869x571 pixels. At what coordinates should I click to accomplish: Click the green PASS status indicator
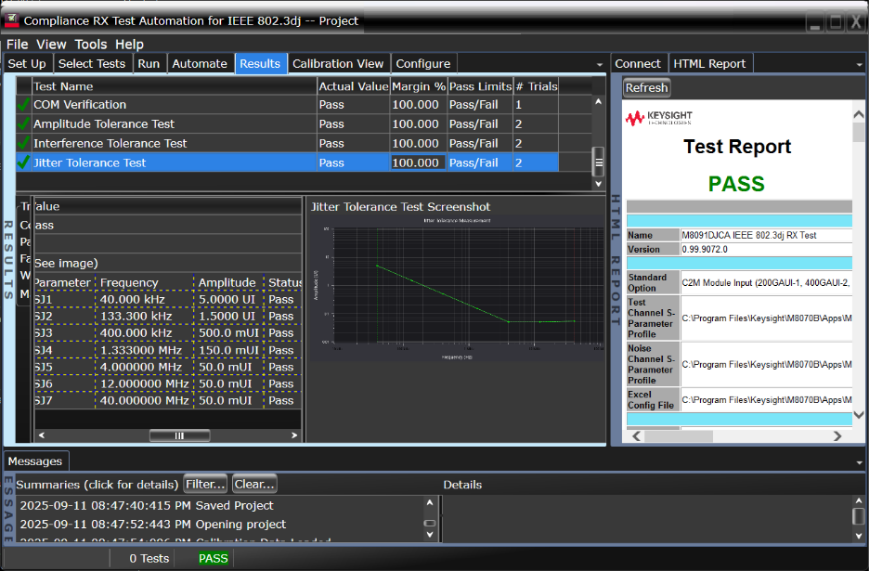pos(213,558)
